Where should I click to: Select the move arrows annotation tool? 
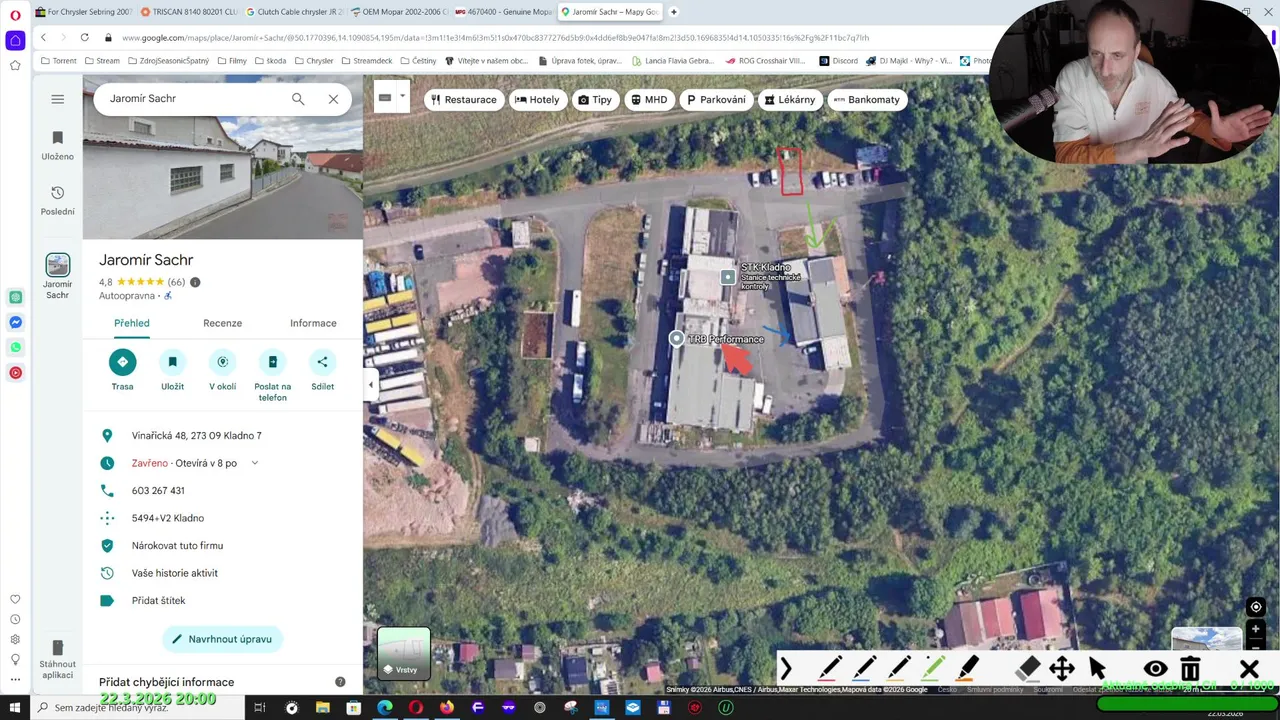click(x=1062, y=669)
